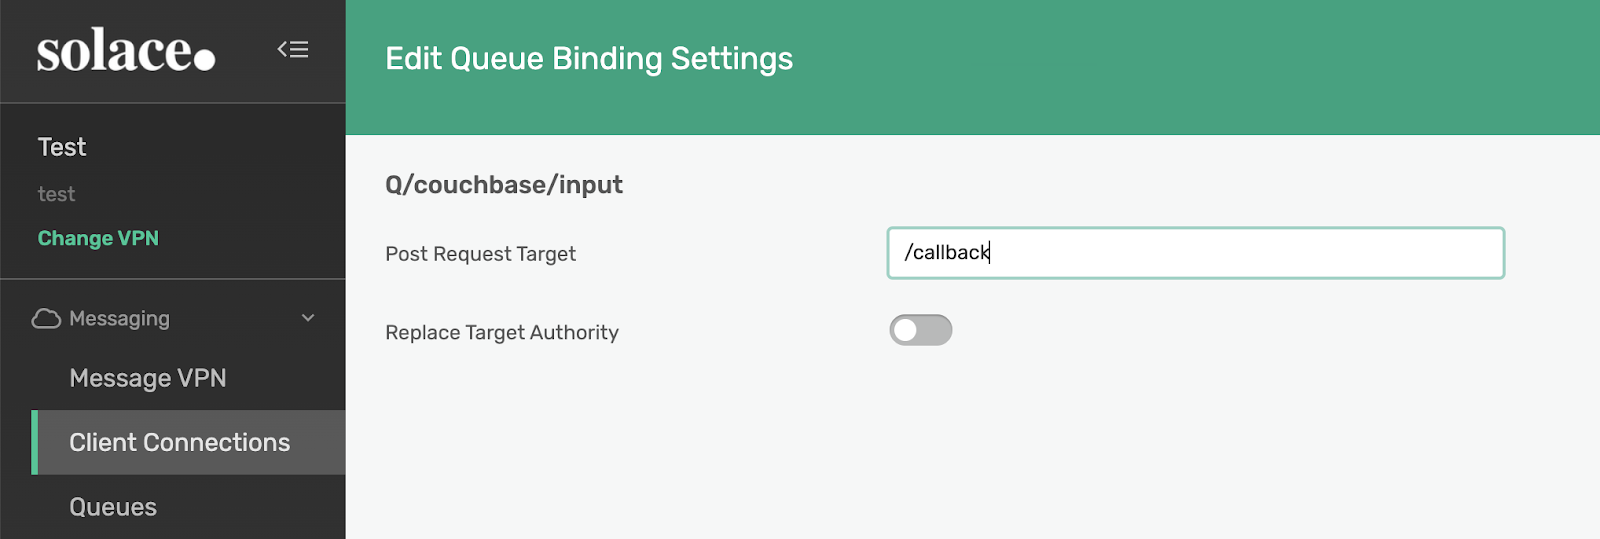
Task: Go to Message VPN in the sidebar
Action: coord(148,378)
